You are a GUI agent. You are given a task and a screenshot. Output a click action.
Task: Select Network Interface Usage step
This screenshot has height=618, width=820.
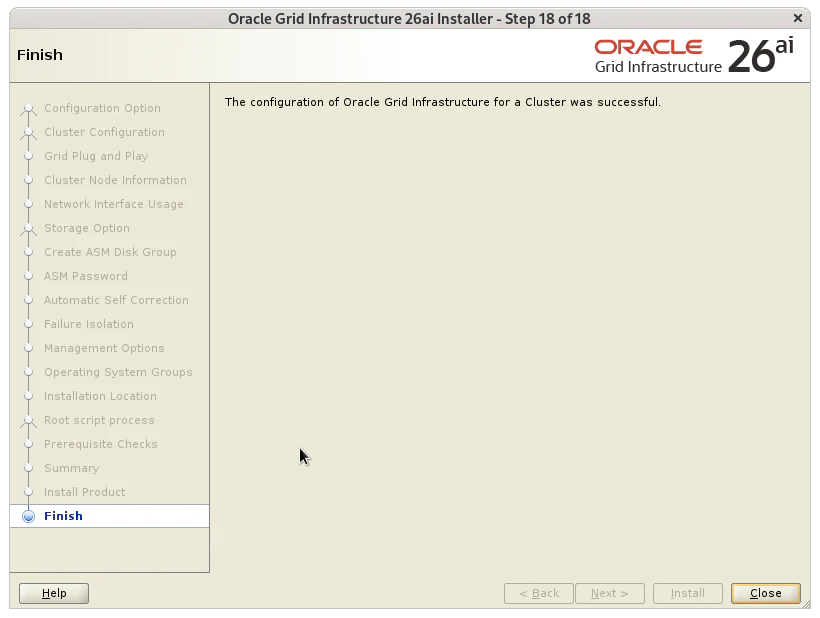[113, 204]
